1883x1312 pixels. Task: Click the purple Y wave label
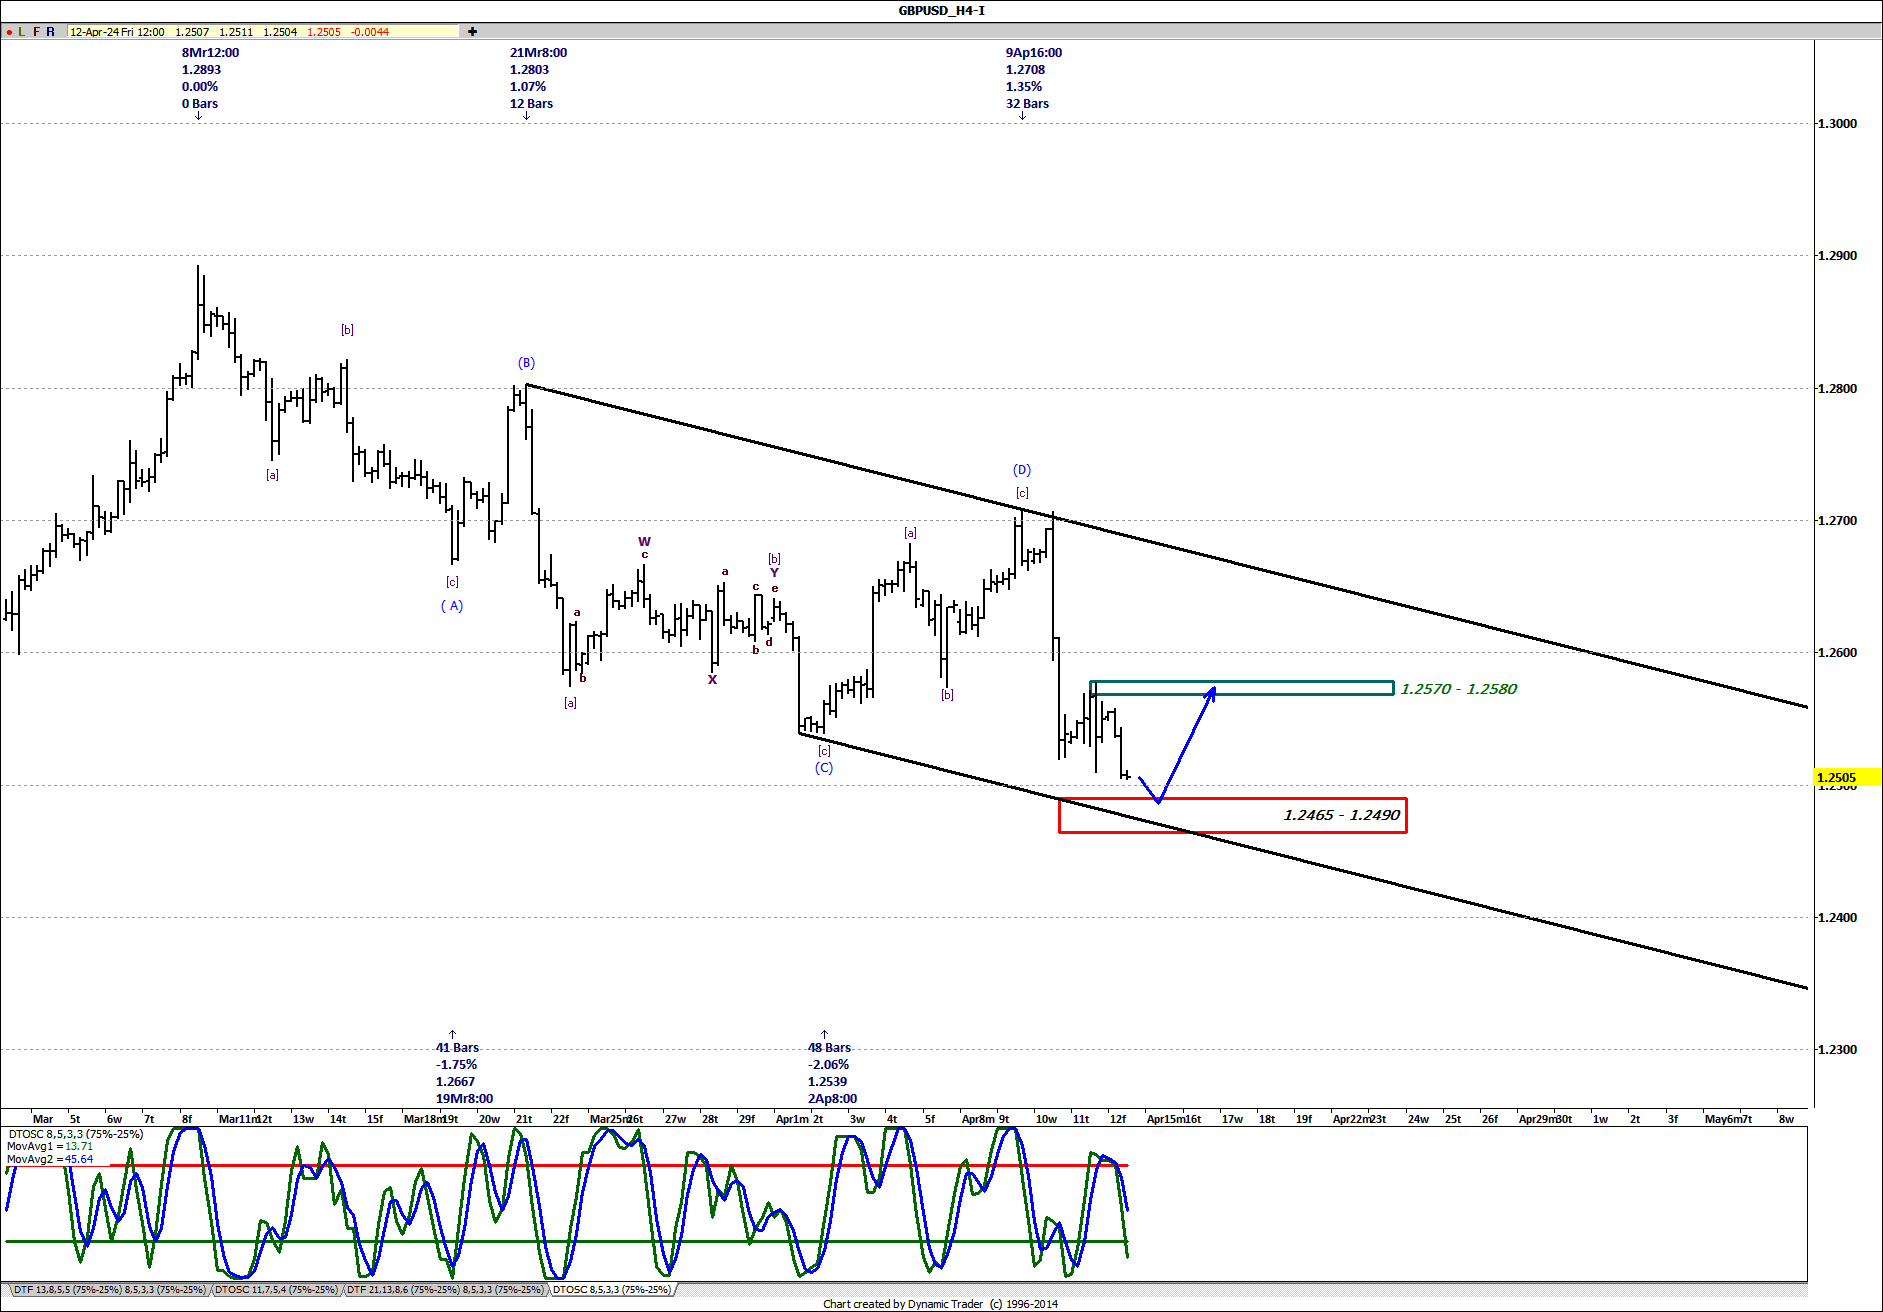point(774,573)
